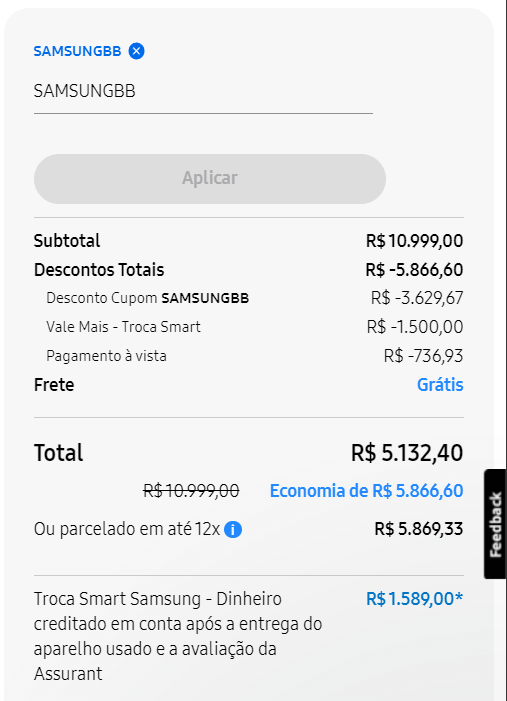The height and width of the screenshot is (701, 507).
Task: Click the installment info icon
Action: pyautogui.click(x=233, y=530)
